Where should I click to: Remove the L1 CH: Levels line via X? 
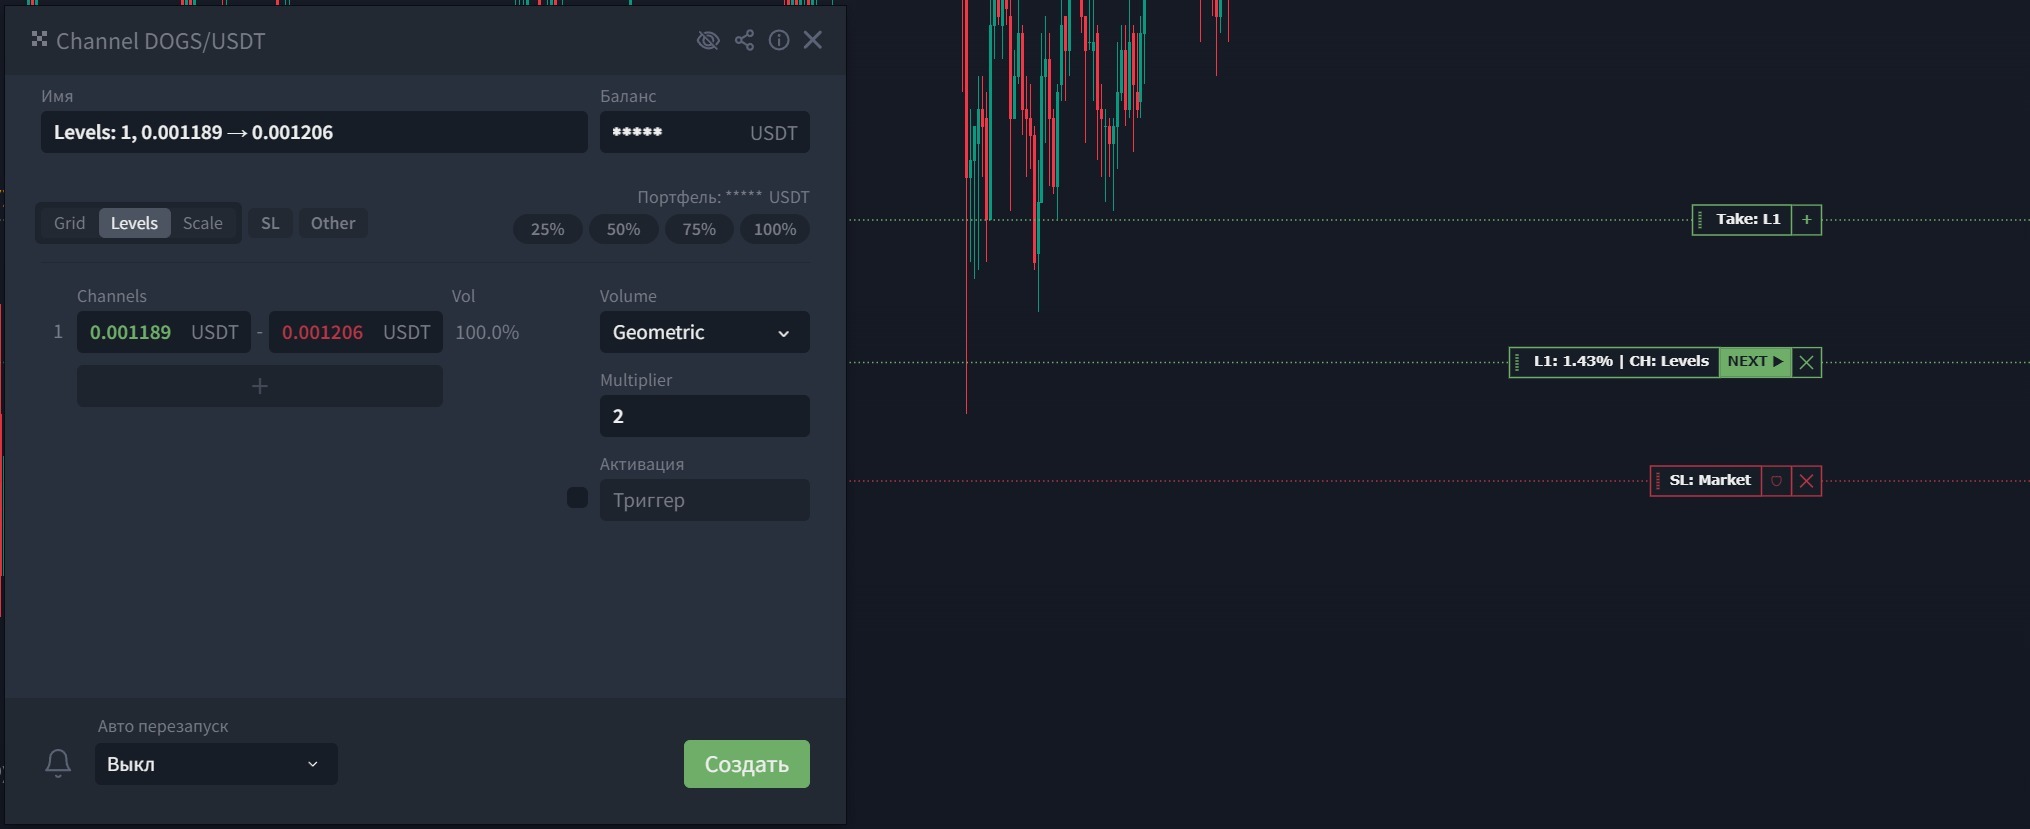coord(1806,362)
